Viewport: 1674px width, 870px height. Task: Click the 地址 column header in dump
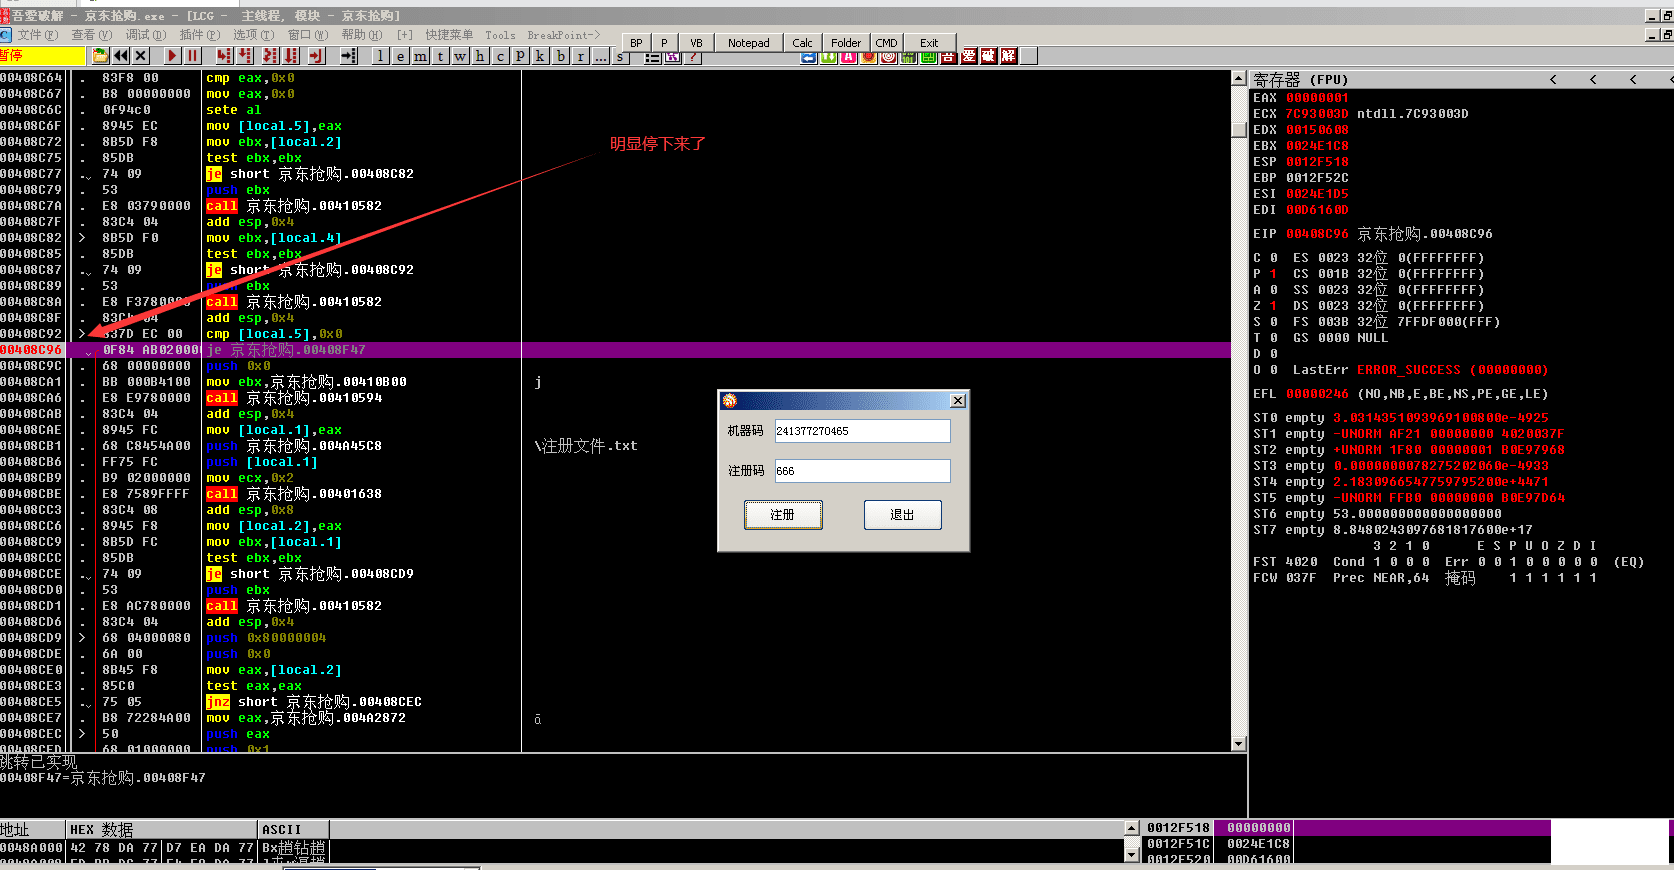33,829
